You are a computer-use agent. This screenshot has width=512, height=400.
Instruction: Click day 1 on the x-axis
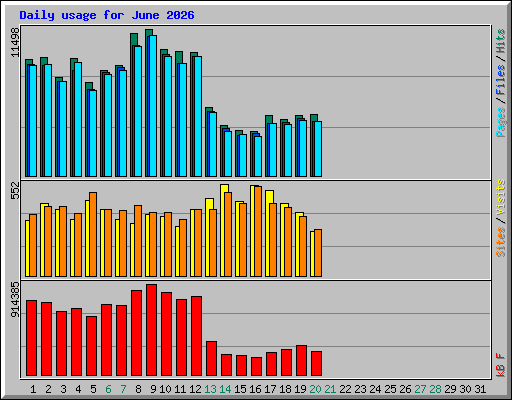click(x=33, y=389)
